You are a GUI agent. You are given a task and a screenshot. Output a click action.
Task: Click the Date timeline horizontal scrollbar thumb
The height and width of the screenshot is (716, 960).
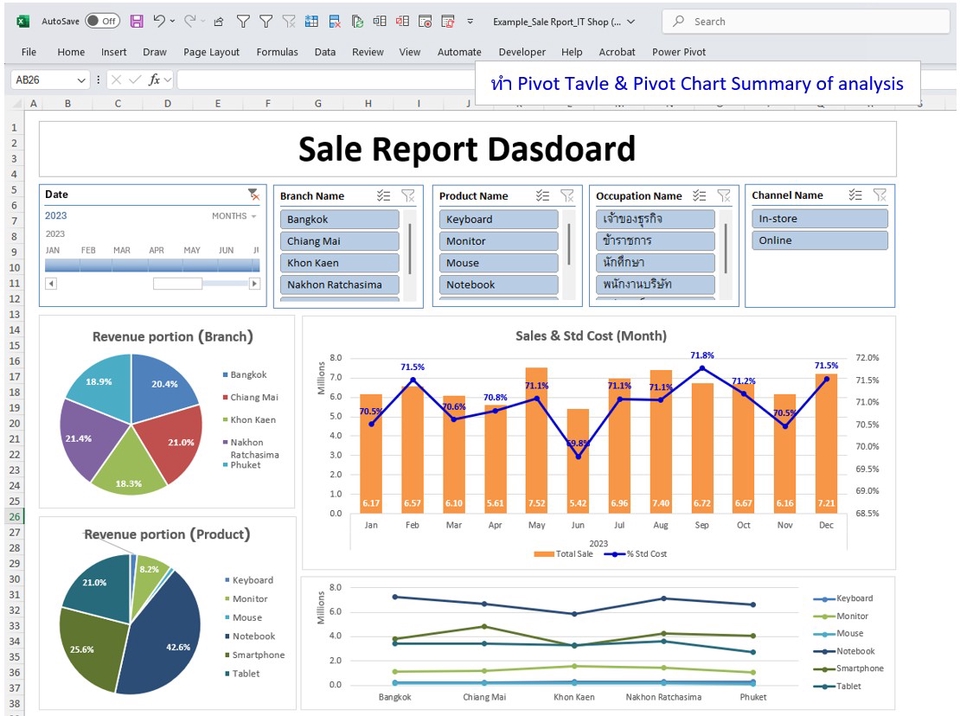pyautogui.click(x=178, y=284)
